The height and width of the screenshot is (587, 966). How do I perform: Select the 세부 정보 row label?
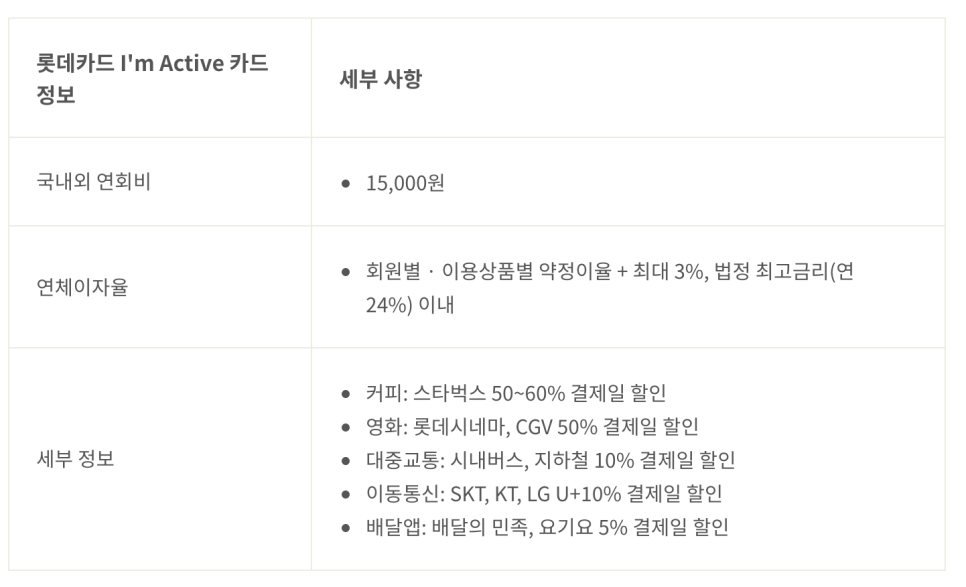pos(75,459)
